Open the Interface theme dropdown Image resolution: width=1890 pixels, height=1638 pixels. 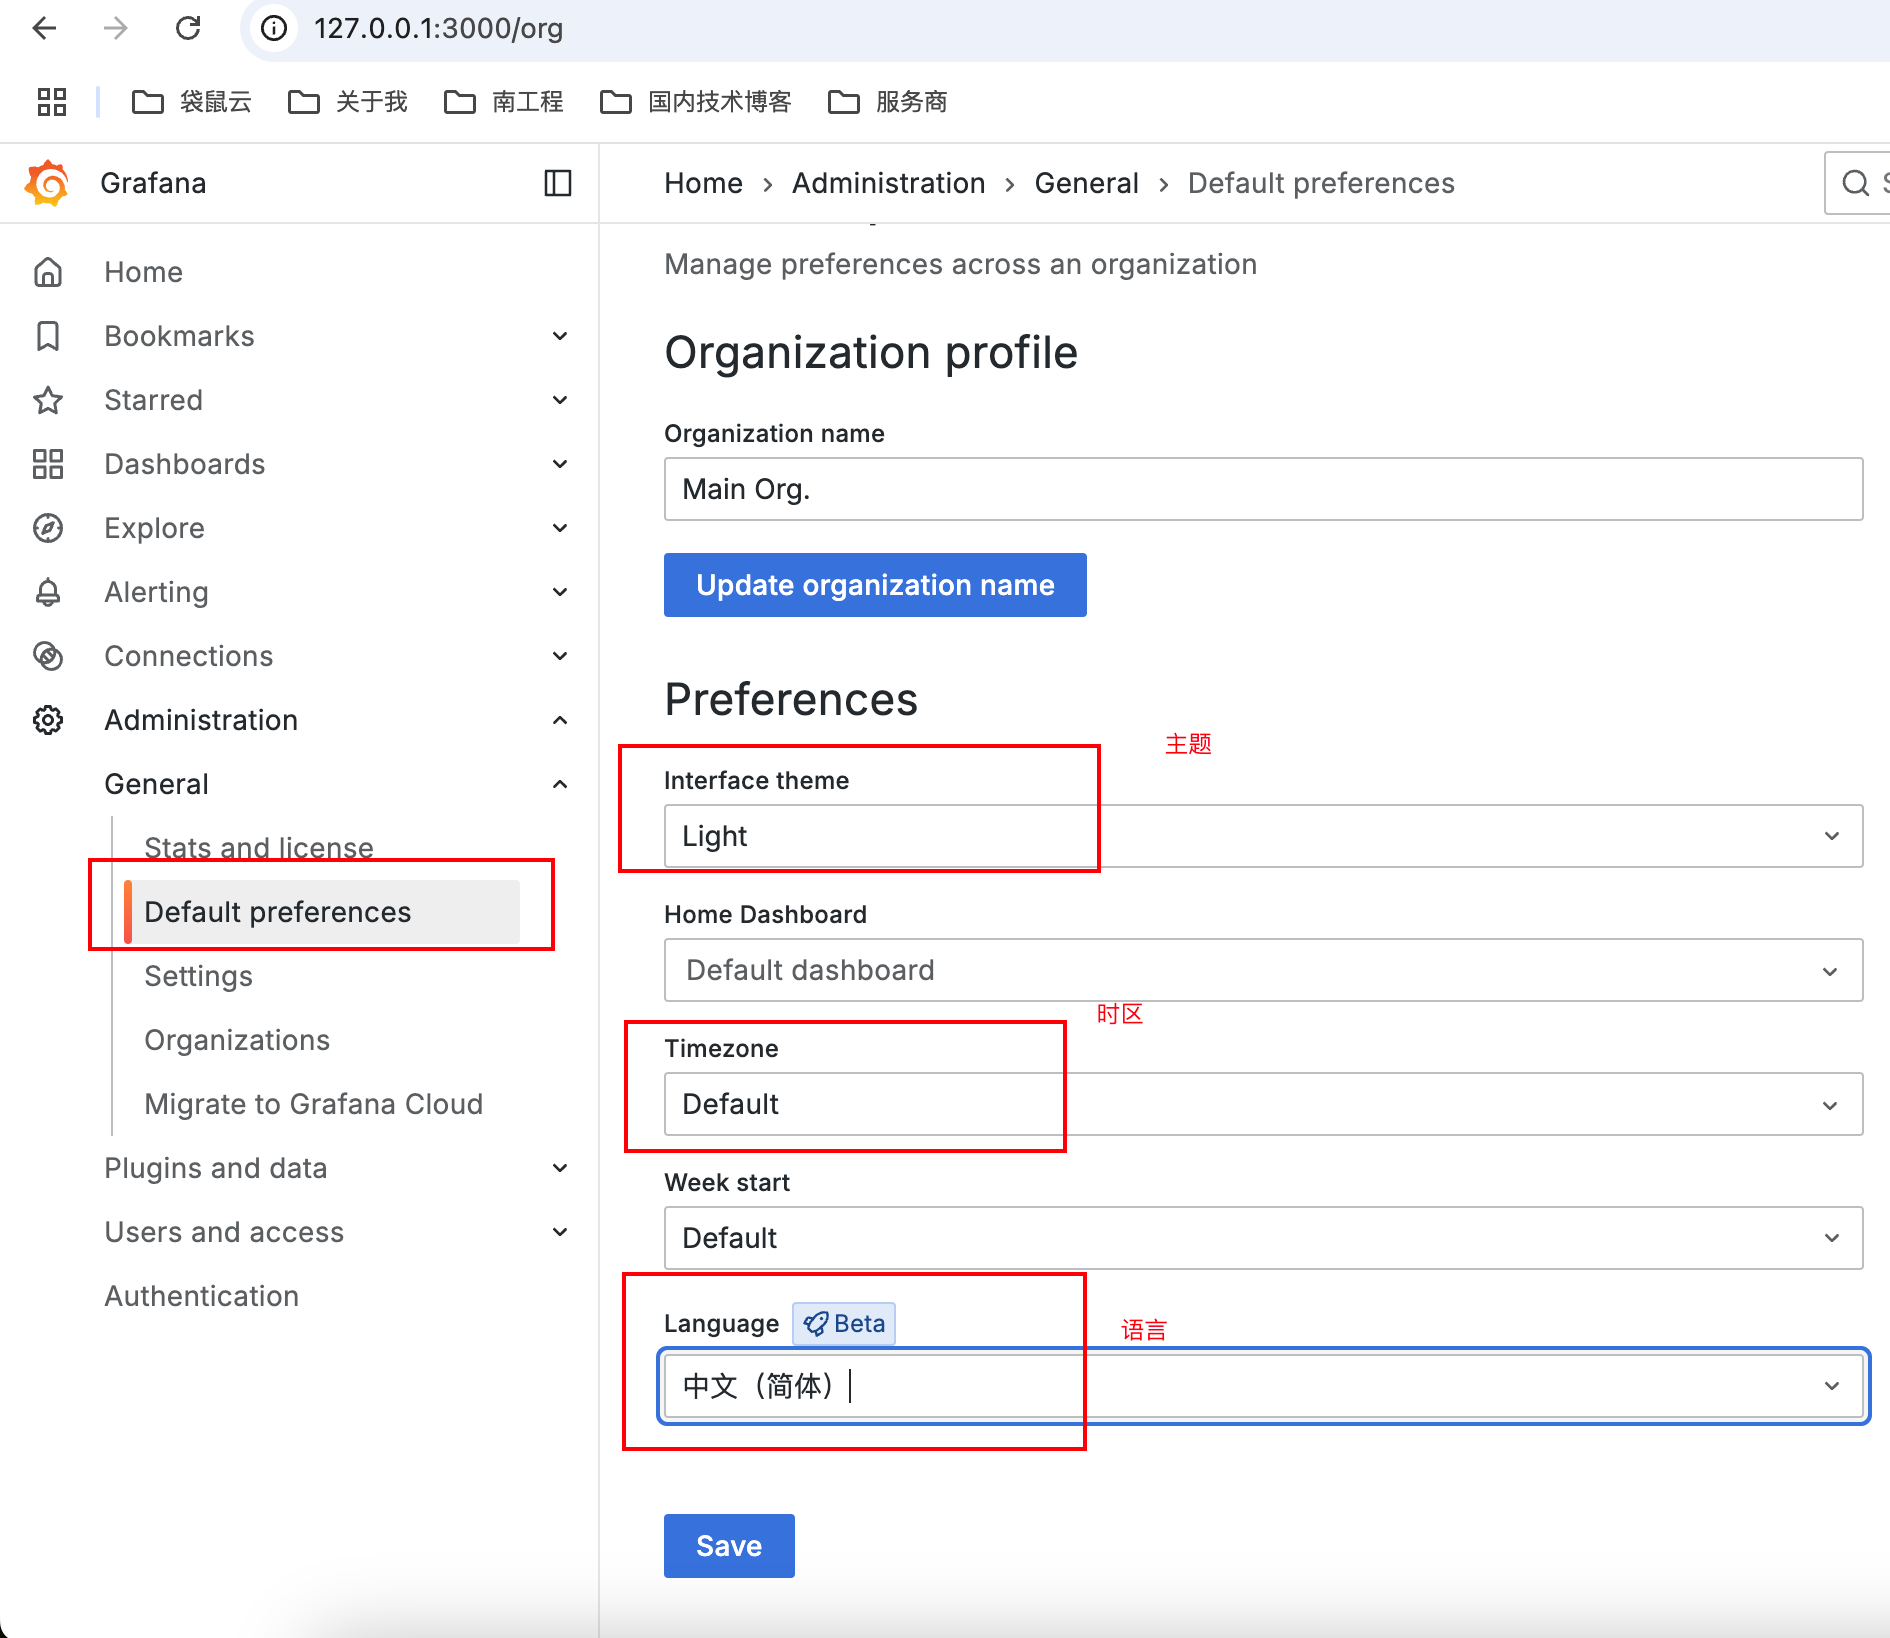[1263, 836]
